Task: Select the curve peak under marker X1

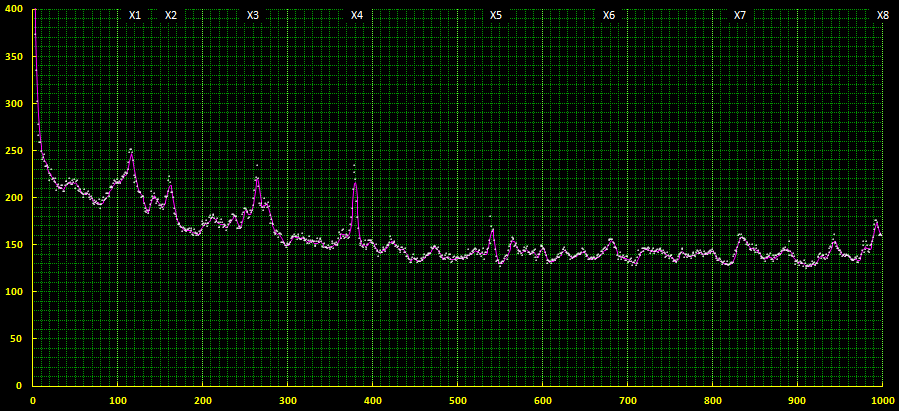Action: tap(131, 153)
